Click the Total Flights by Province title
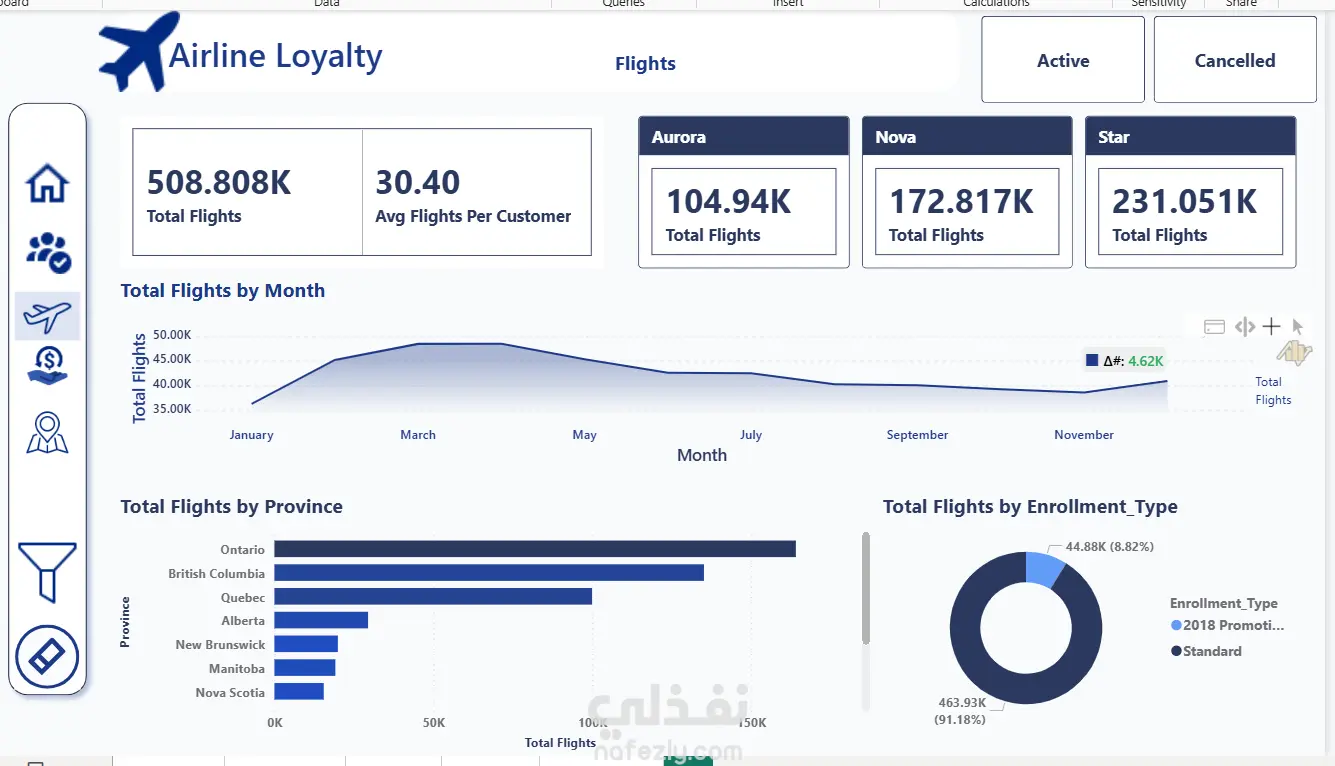This screenshot has width=1335, height=766. coord(231,507)
